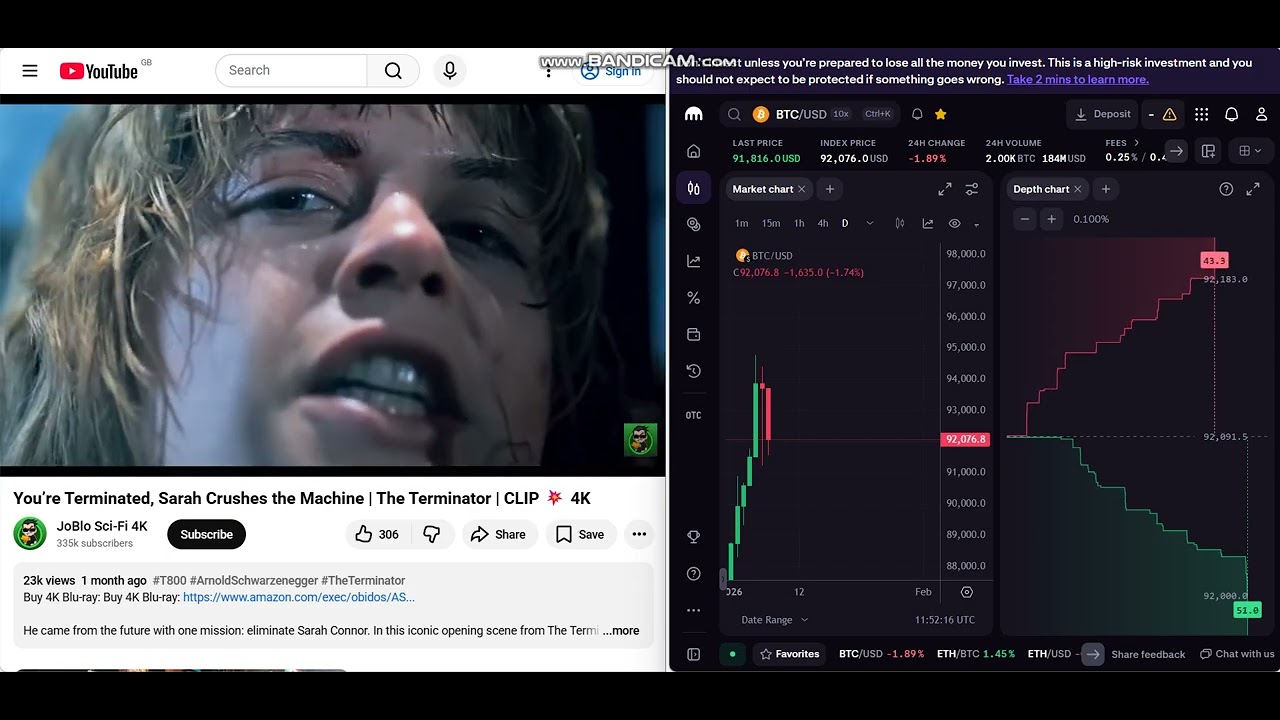Image resolution: width=1280 pixels, height=720 pixels.
Task: Select the 1h chart interval
Action: pos(799,223)
